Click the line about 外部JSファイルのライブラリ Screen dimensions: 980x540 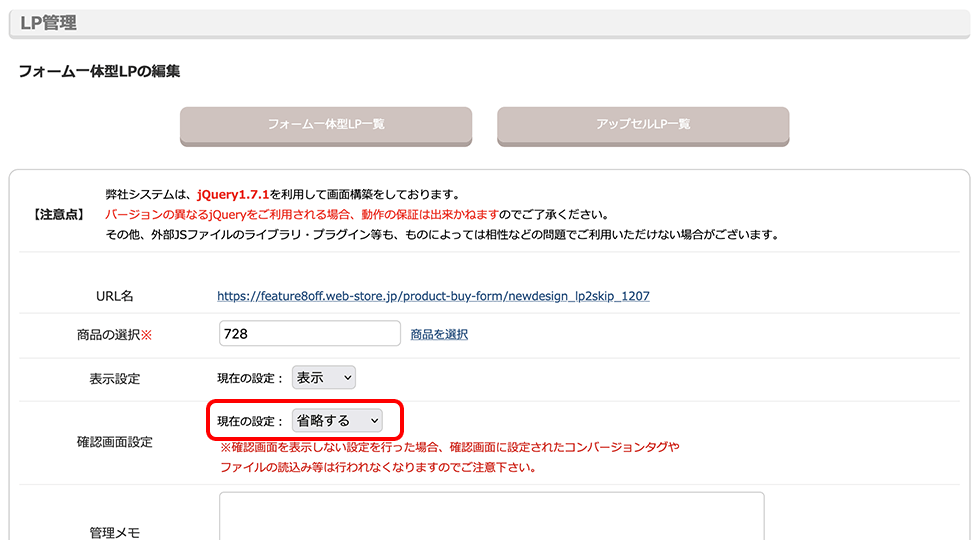pyautogui.click(x=442, y=235)
